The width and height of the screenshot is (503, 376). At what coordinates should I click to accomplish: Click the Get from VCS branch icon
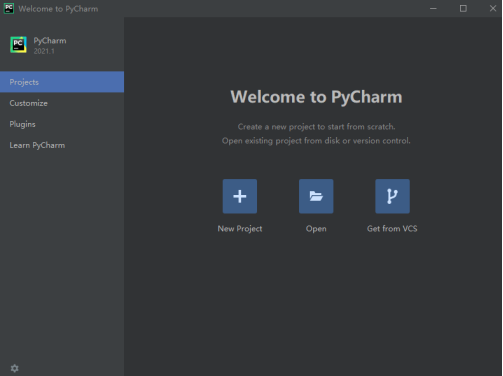(x=392, y=196)
